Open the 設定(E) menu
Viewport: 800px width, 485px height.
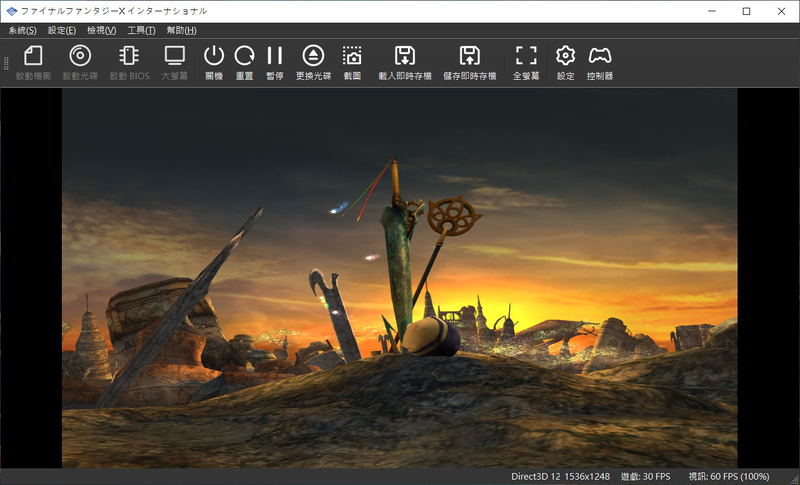(x=62, y=30)
